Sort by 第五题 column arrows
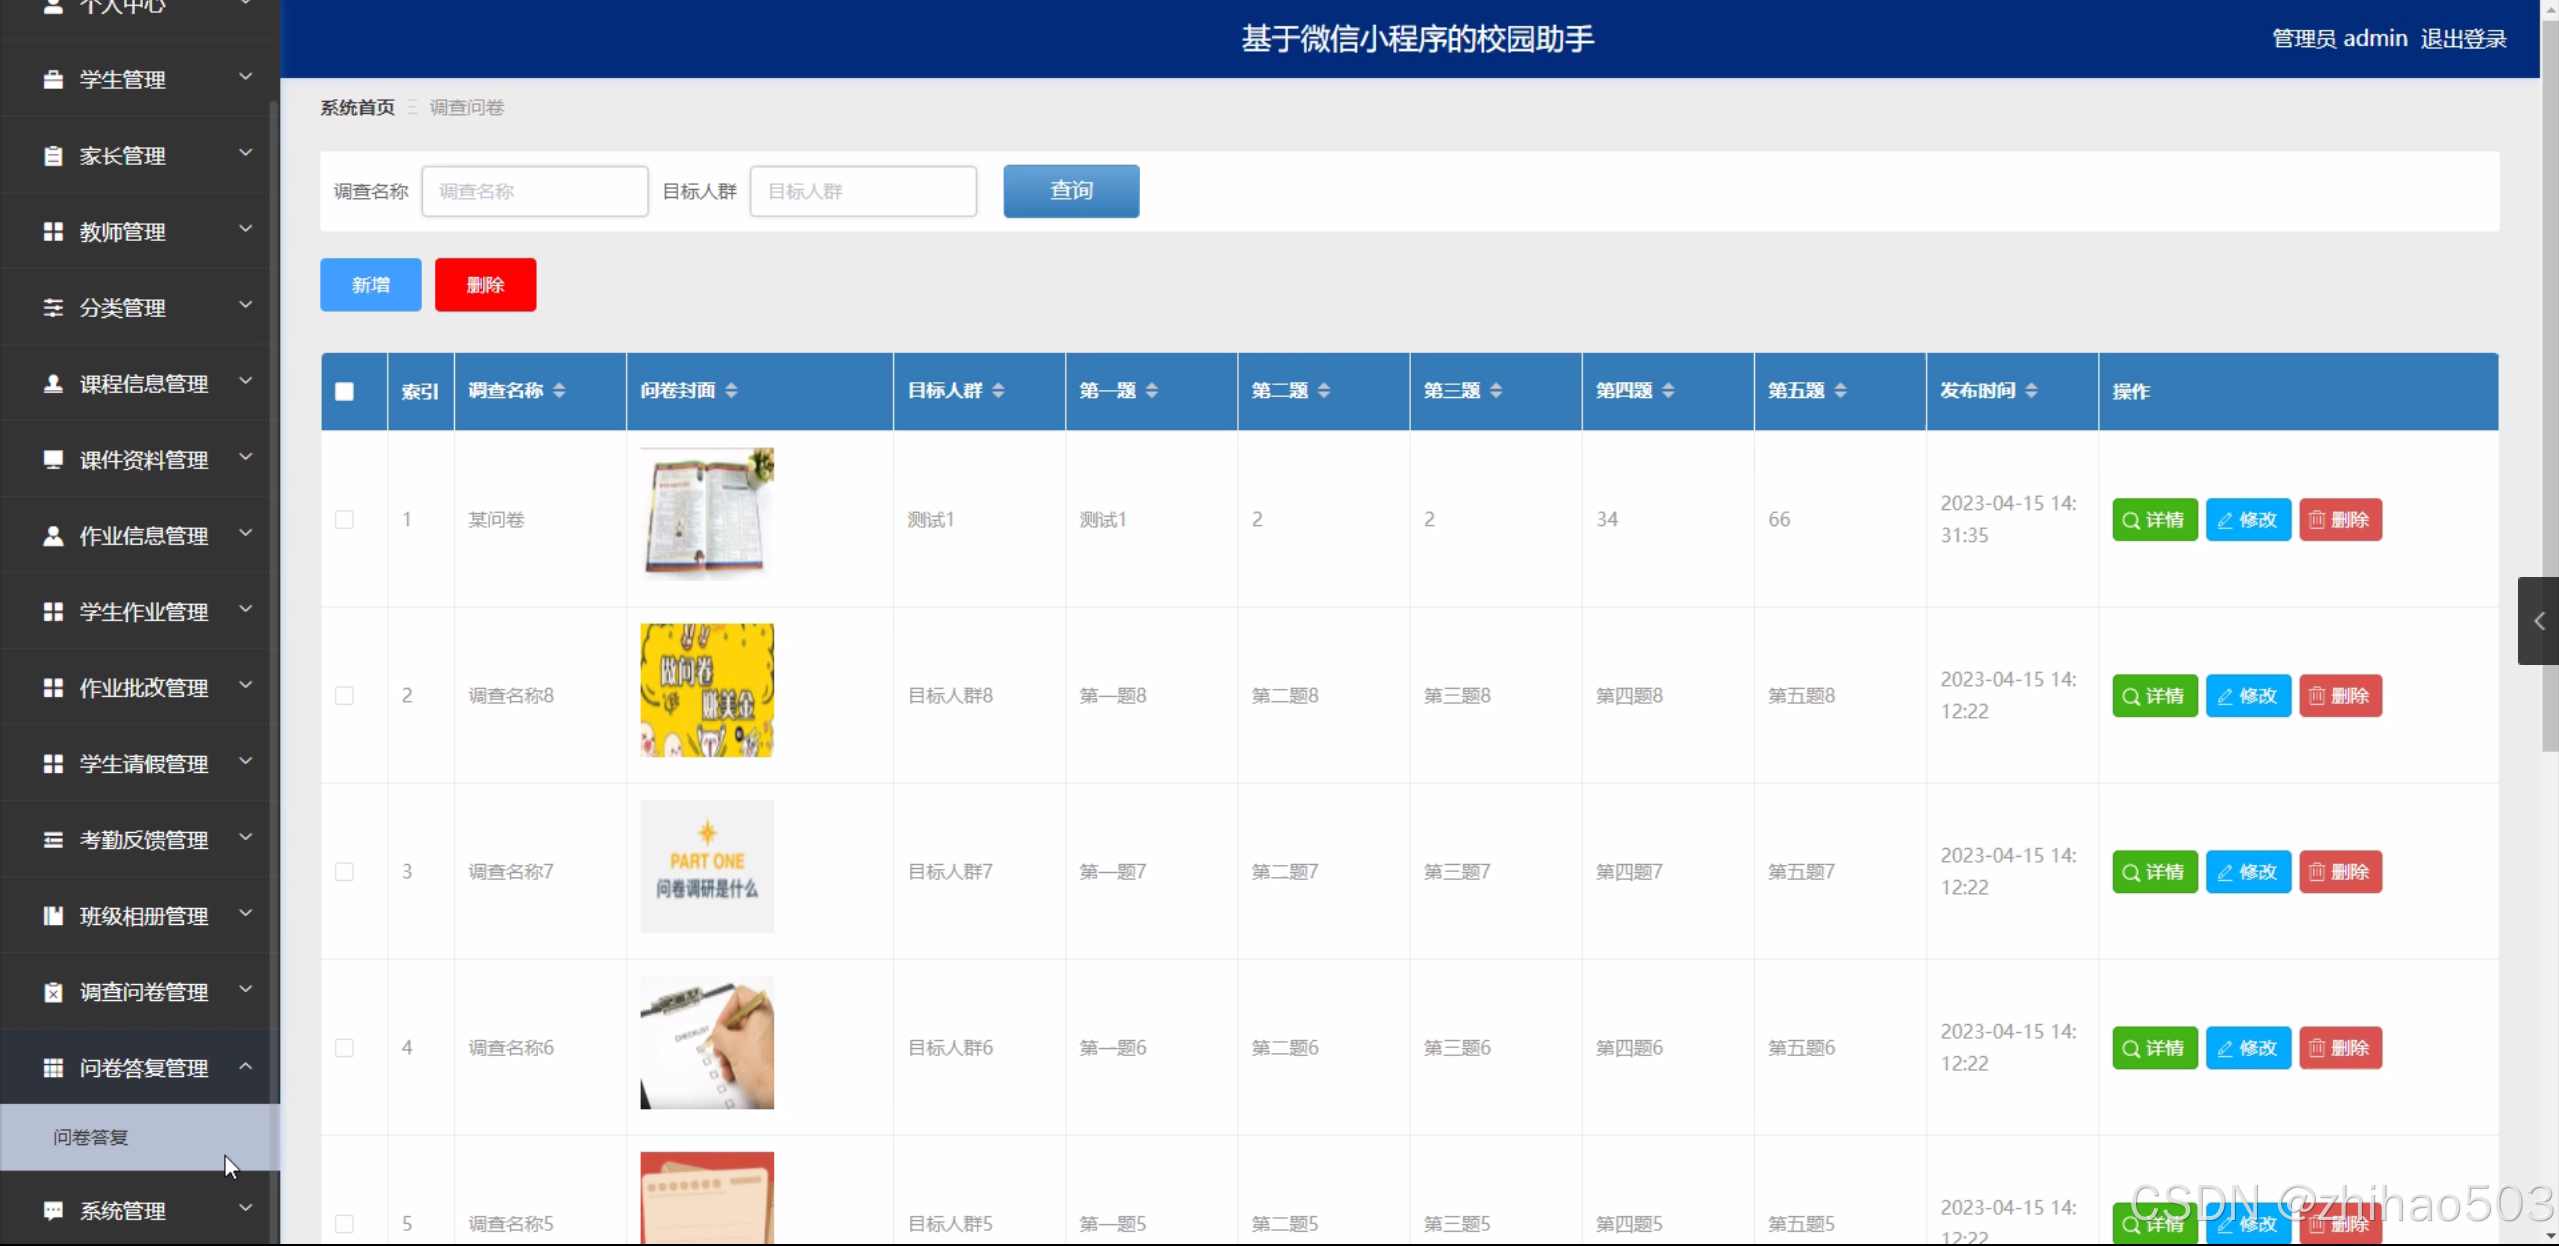 pyautogui.click(x=1841, y=390)
